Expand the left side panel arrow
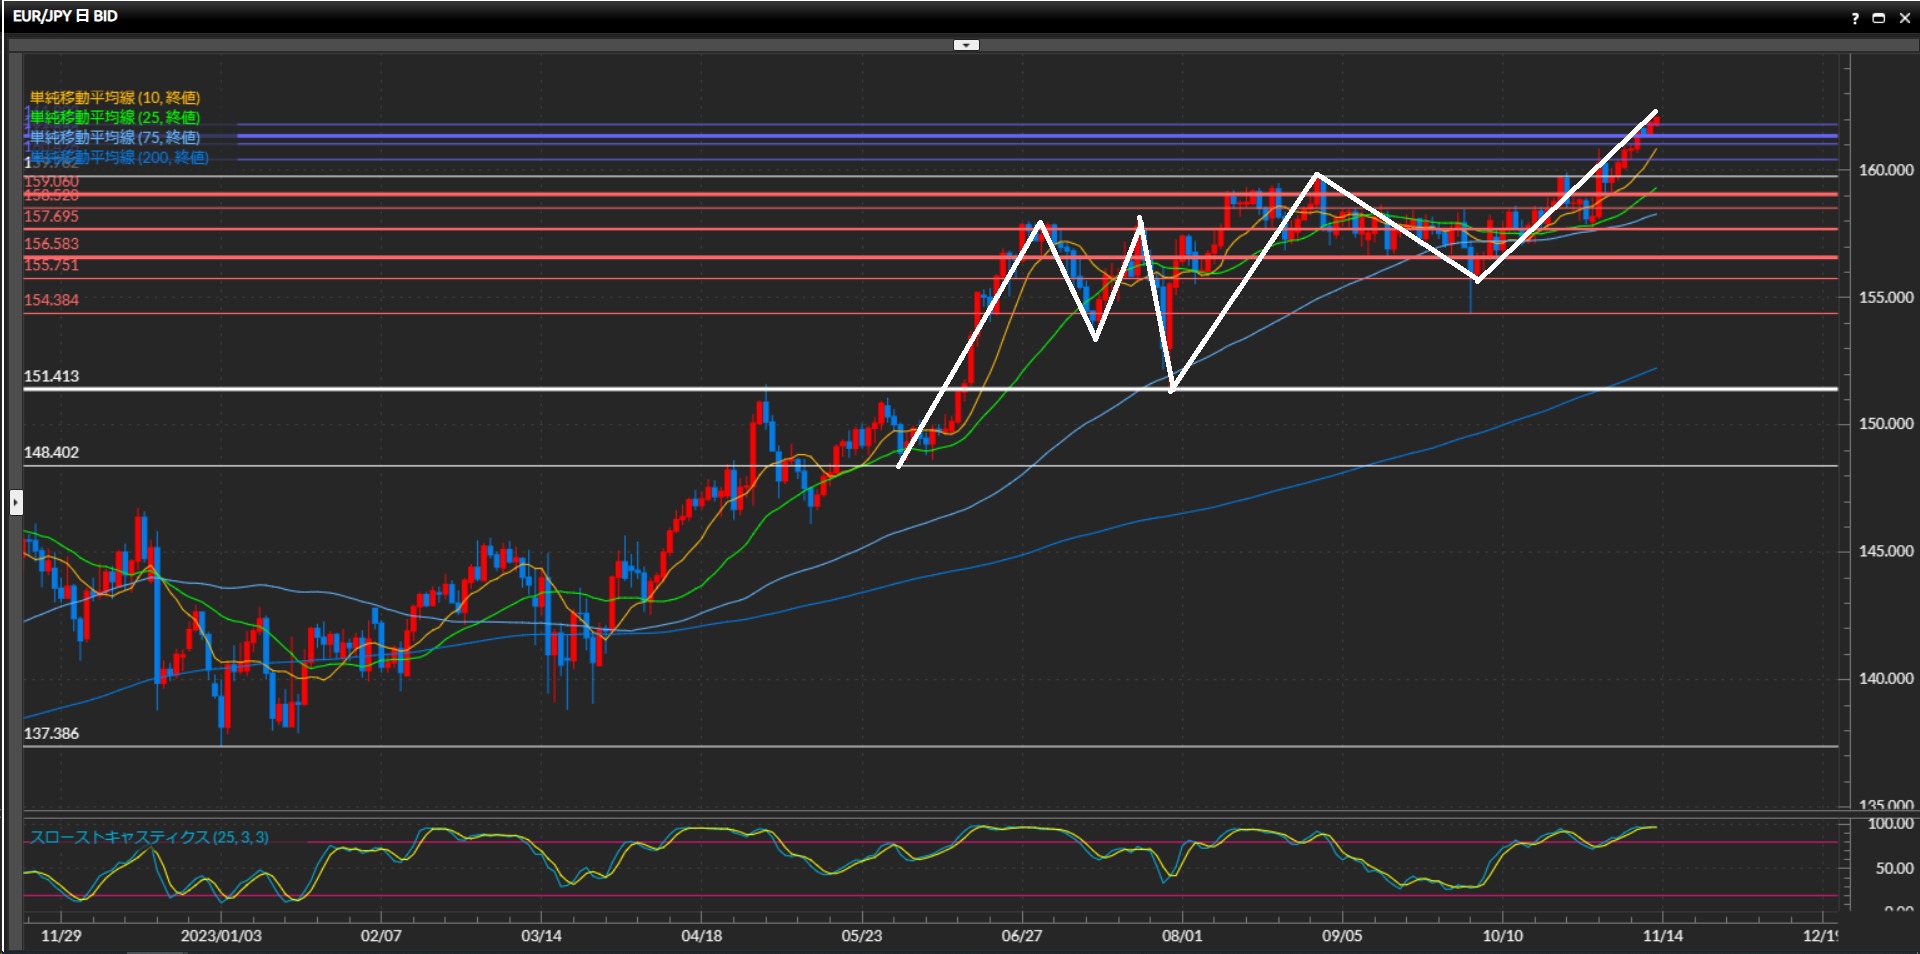This screenshot has width=1920, height=954. tap(16, 501)
